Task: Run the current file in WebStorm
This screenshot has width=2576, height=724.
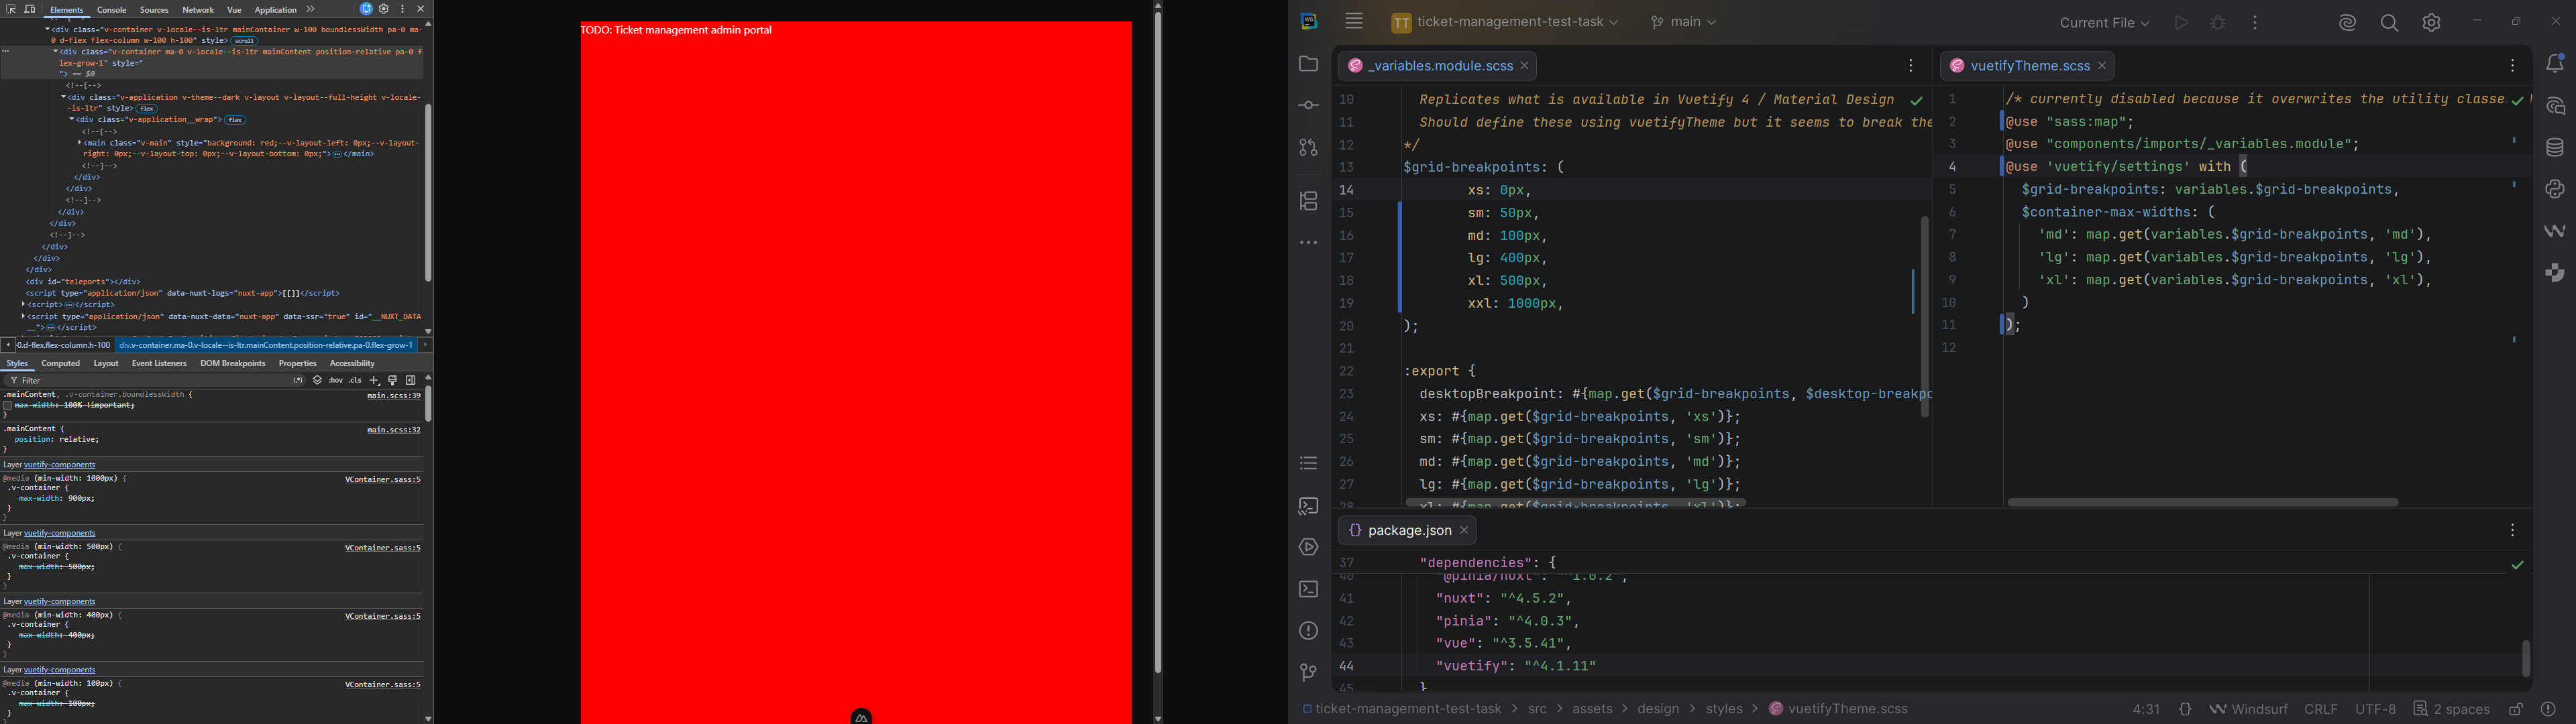Action: [2181, 23]
